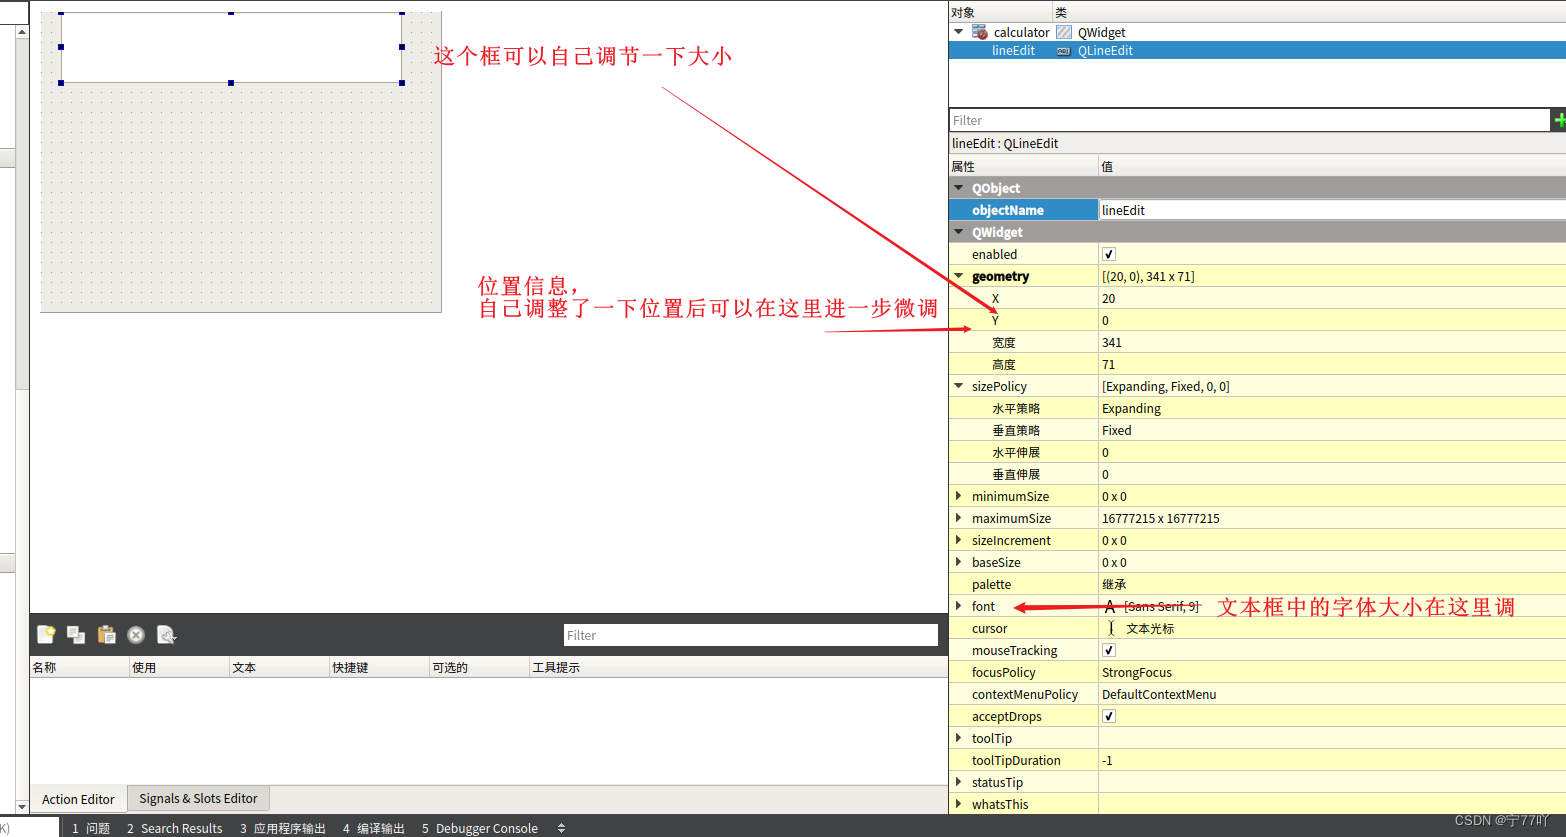
Task: Switch to the Signals & Slots Editor tab
Action: [x=198, y=798]
